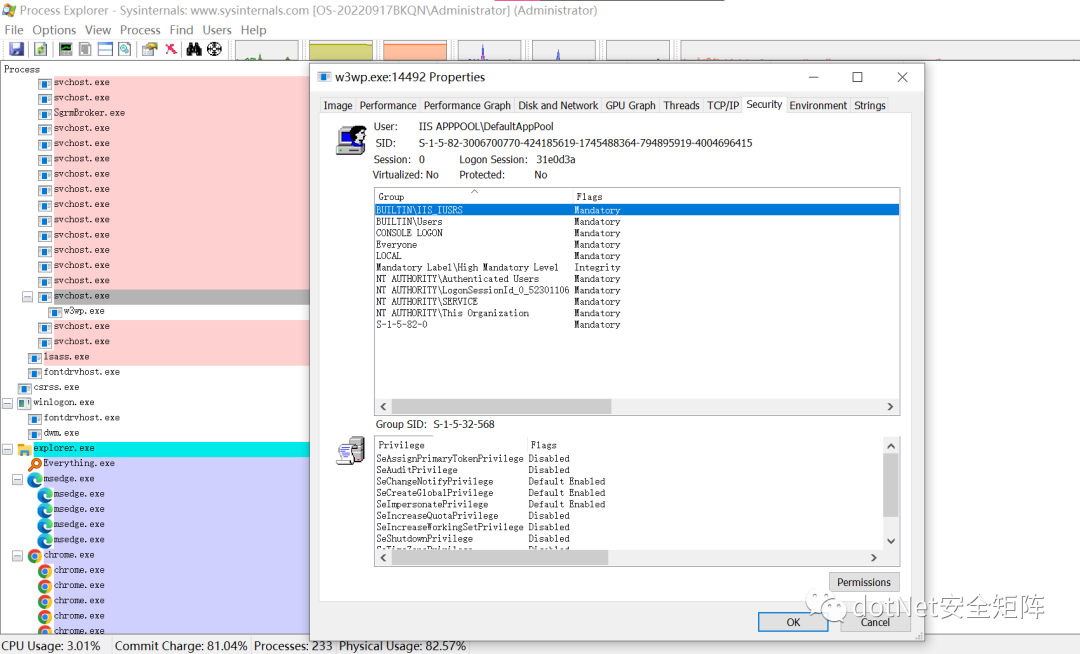Screen dimensions: 1080x654
Task: Click the w3wp.exe process icon in tree
Action: click(55, 312)
